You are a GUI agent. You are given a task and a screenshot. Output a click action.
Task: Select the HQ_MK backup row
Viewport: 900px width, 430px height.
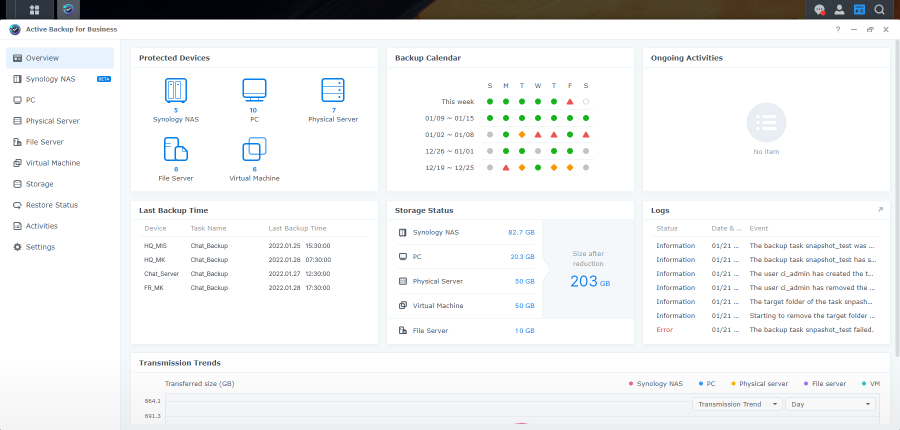tap(254, 259)
